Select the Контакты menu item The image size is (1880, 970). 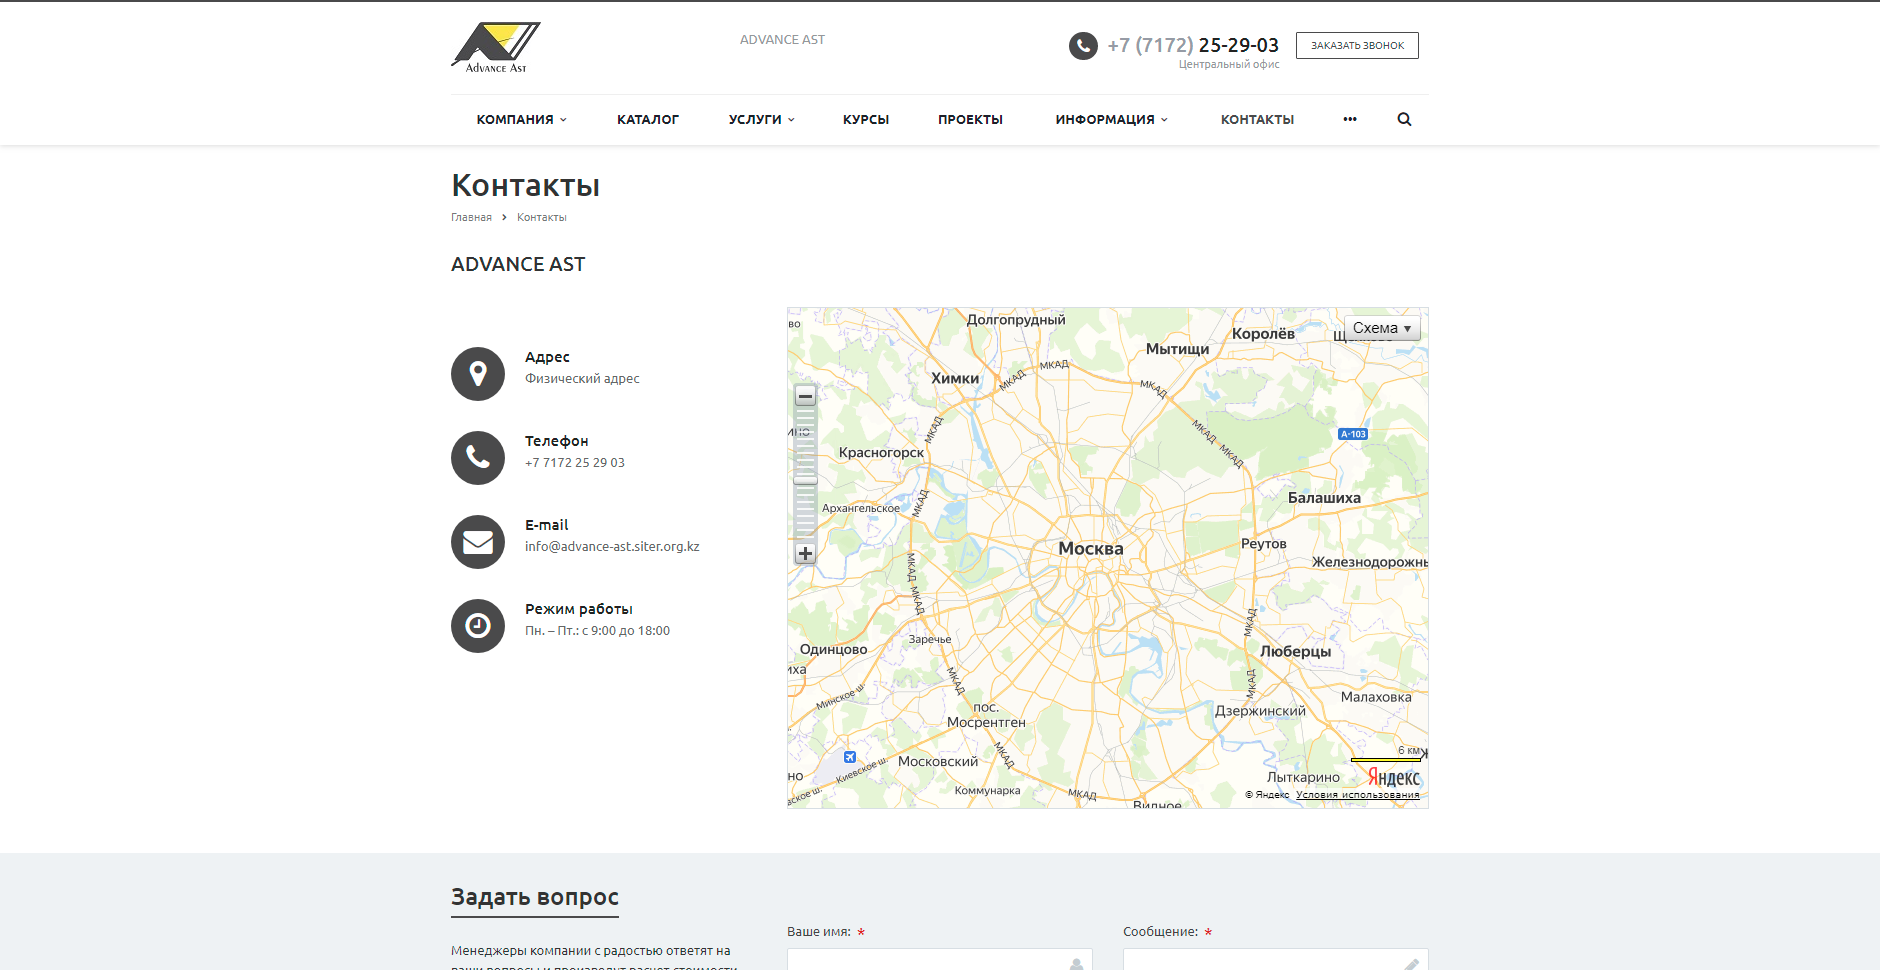point(1257,119)
